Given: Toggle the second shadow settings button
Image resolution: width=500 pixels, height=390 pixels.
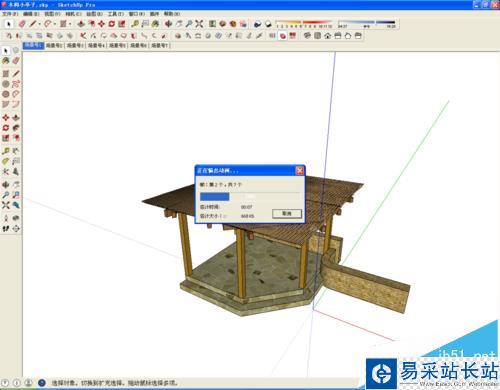Looking at the screenshot, I should 268,24.
